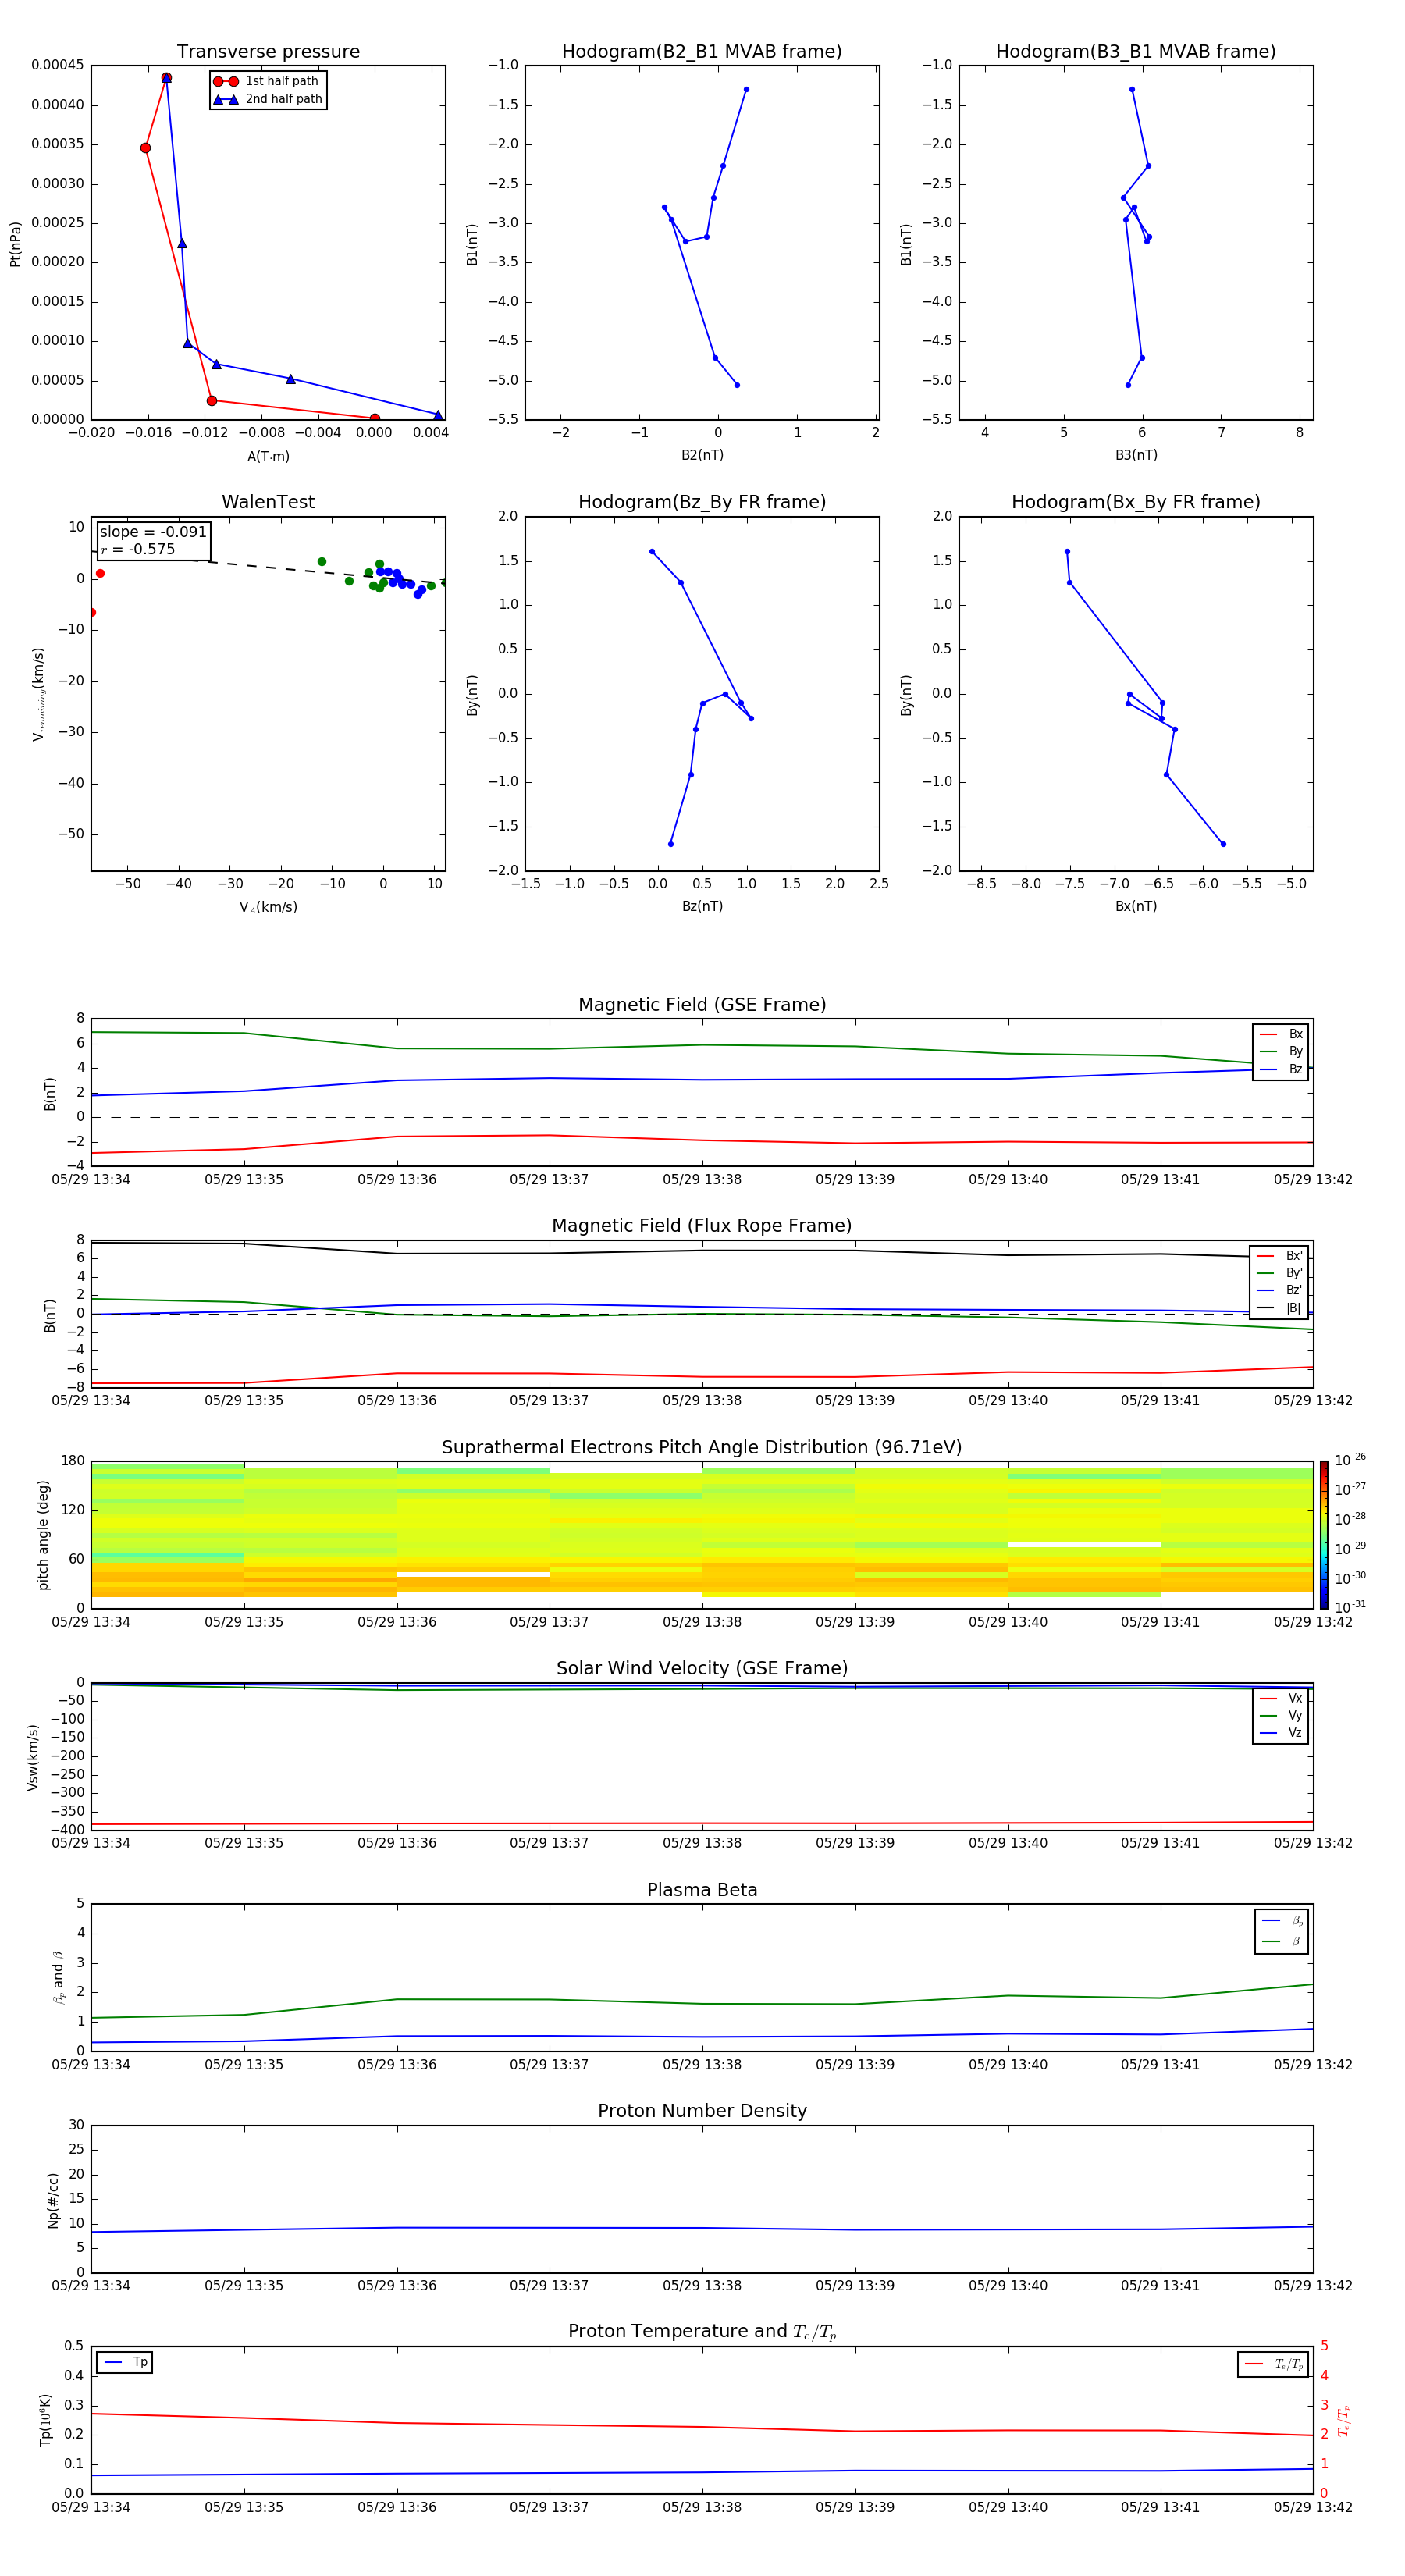Click the 'B2(nT)' x-axis label

point(702,455)
